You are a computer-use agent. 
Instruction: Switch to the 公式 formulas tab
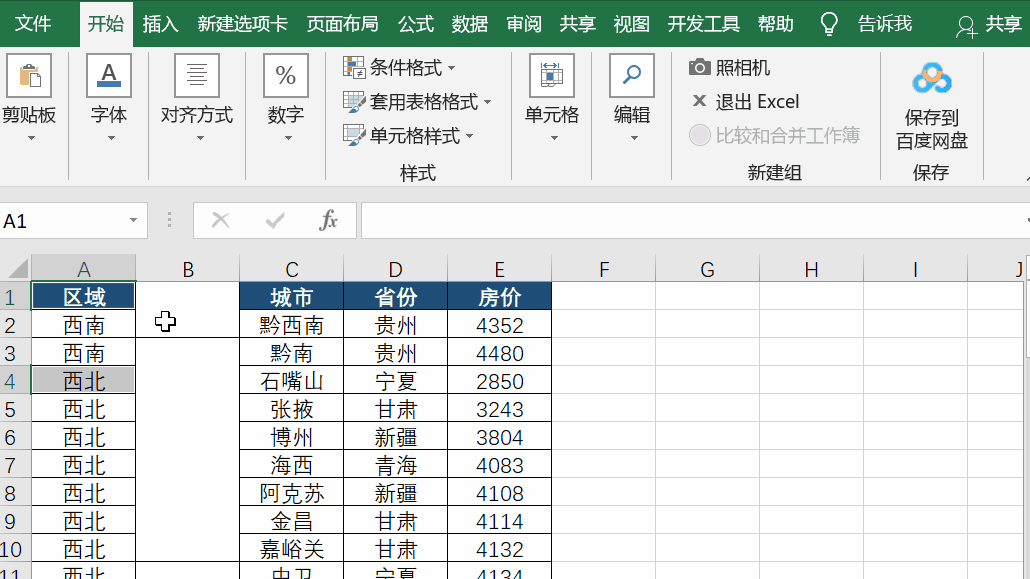pos(416,24)
